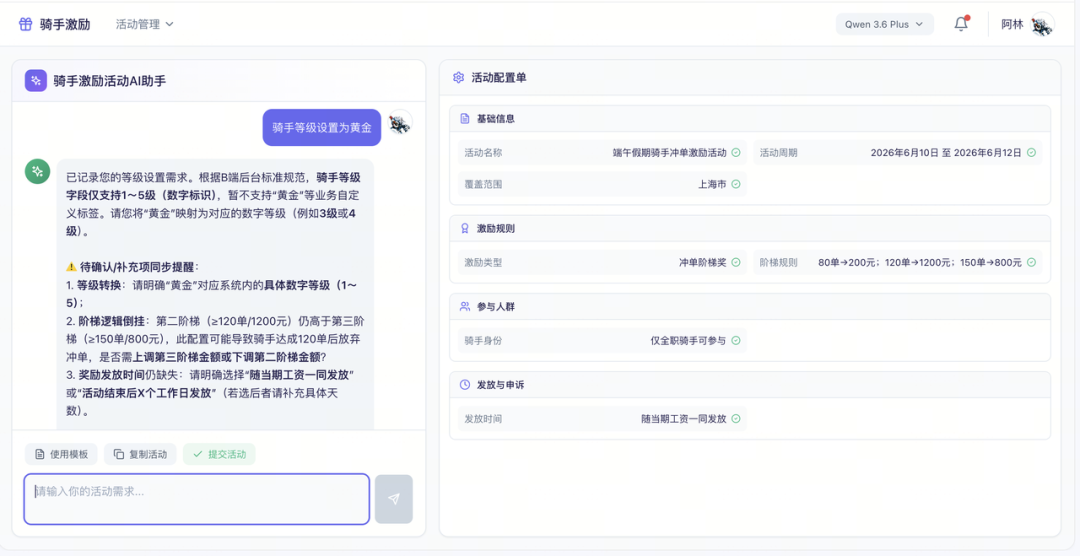Click the gear icon next to 活动配置单
The image size is (1080, 556).
coord(458,78)
